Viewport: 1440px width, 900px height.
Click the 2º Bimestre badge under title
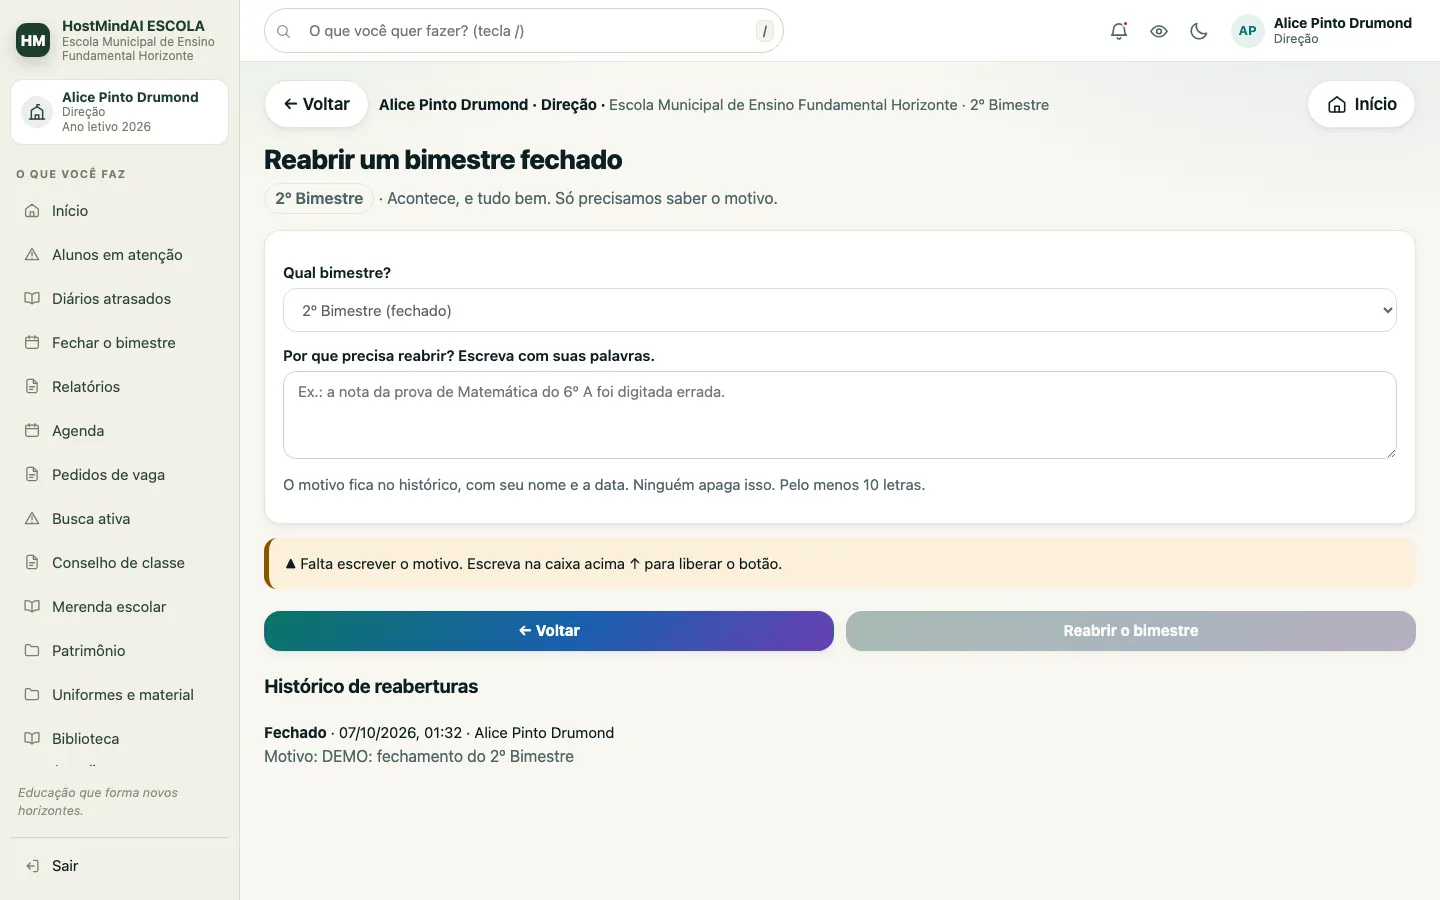(x=319, y=199)
